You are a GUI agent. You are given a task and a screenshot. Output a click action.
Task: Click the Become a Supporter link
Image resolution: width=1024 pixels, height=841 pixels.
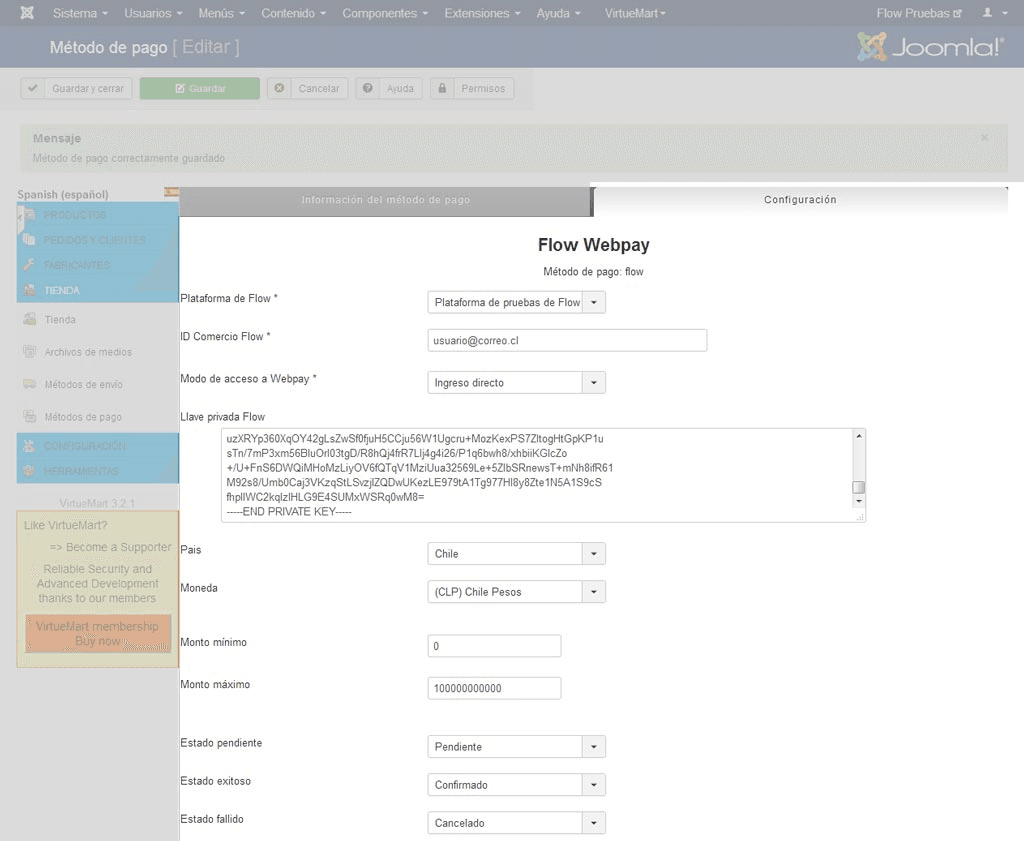pyautogui.click(x=110, y=547)
